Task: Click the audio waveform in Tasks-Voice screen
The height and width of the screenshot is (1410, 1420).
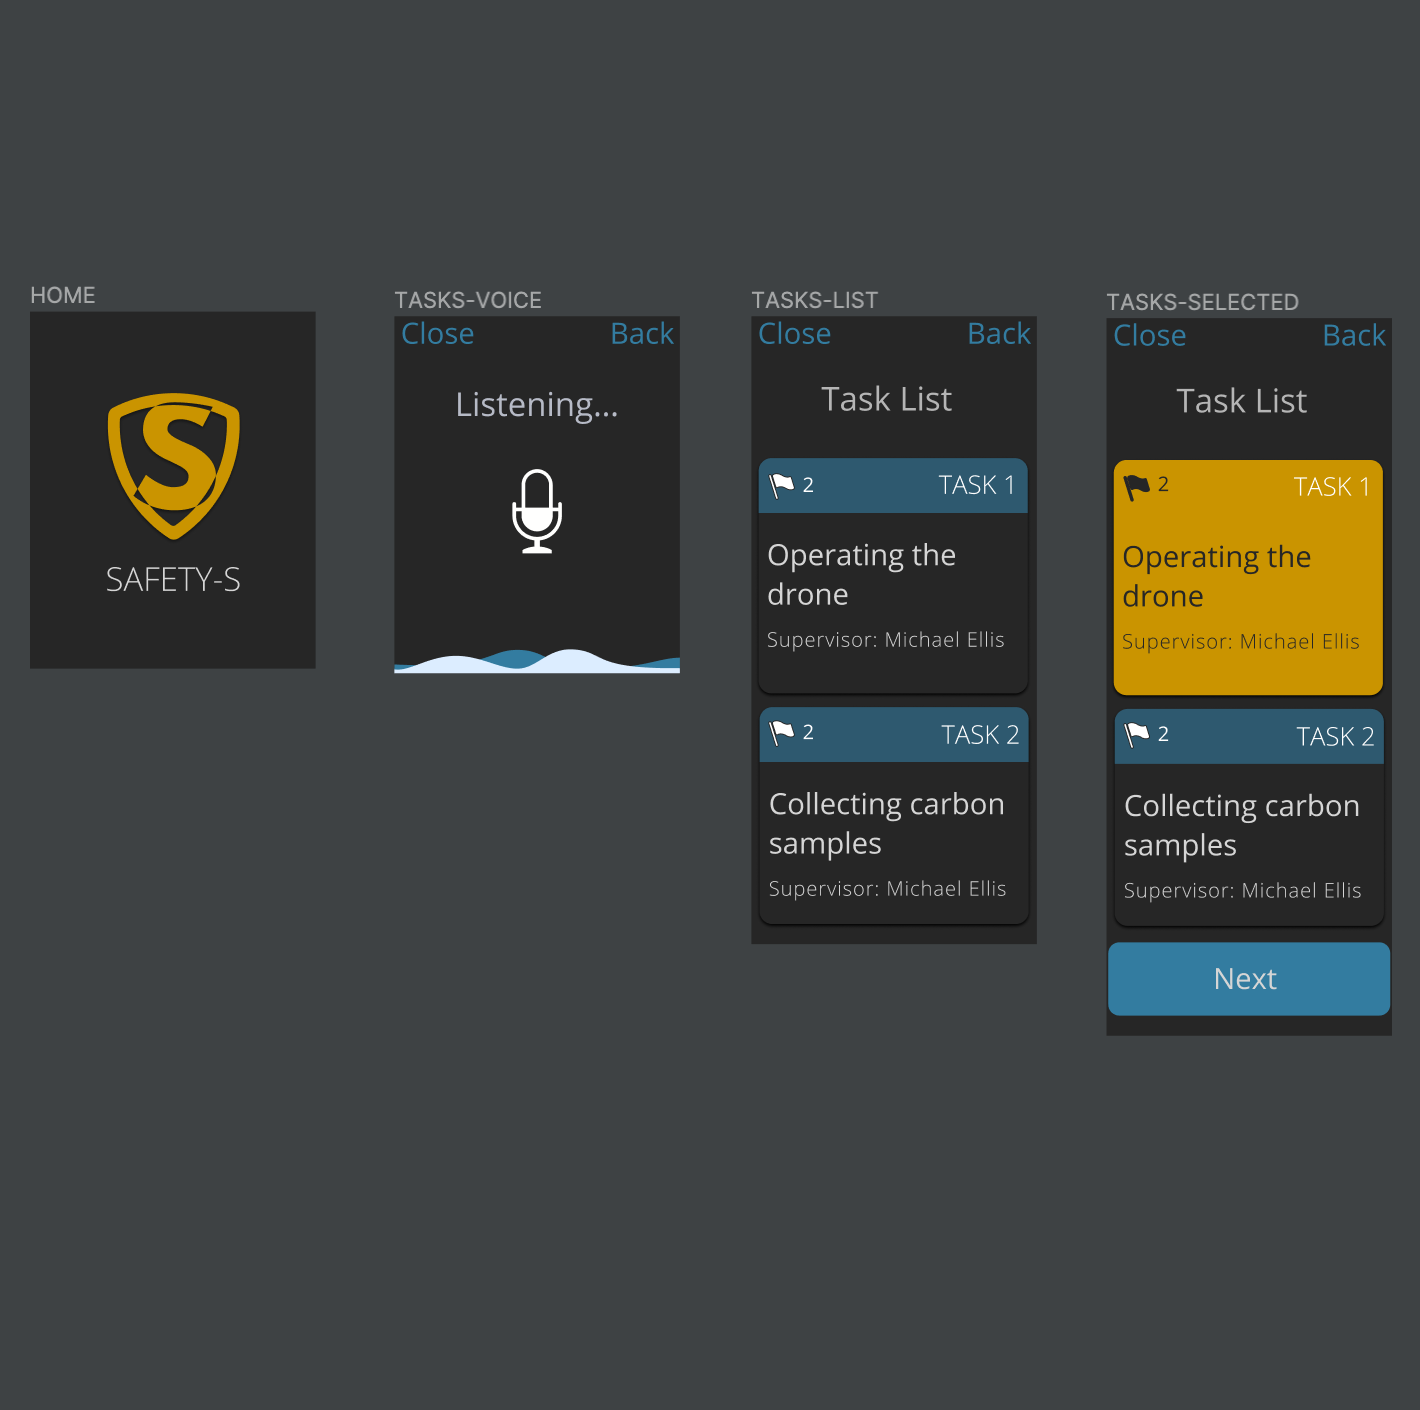Action: (x=537, y=661)
